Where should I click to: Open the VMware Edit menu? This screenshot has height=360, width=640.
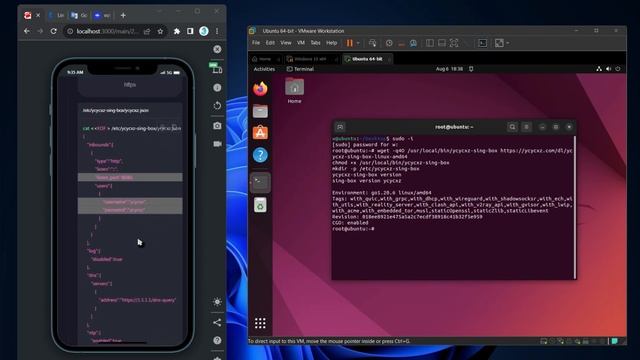click(x=270, y=42)
